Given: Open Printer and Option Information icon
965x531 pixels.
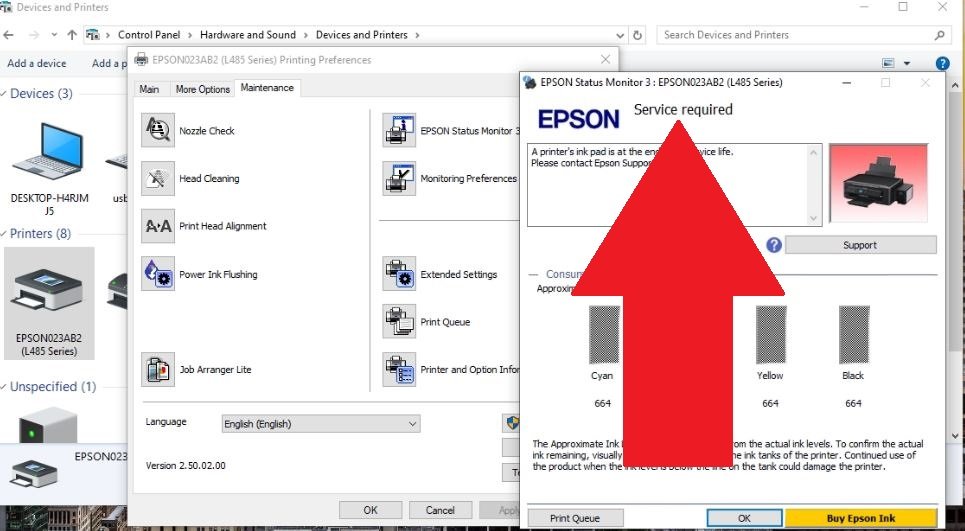Looking at the screenshot, I should (399, 369).
